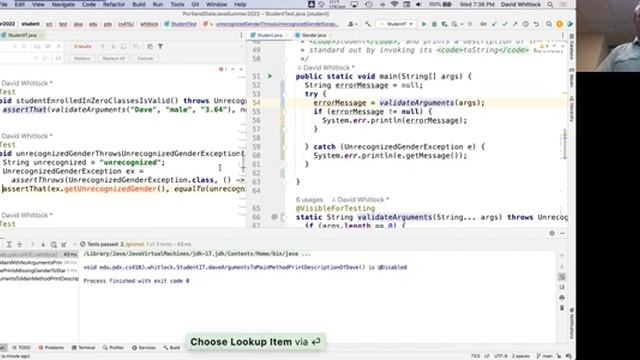Click the whitlock breadcrumb in navigation bar

point(149,24)
